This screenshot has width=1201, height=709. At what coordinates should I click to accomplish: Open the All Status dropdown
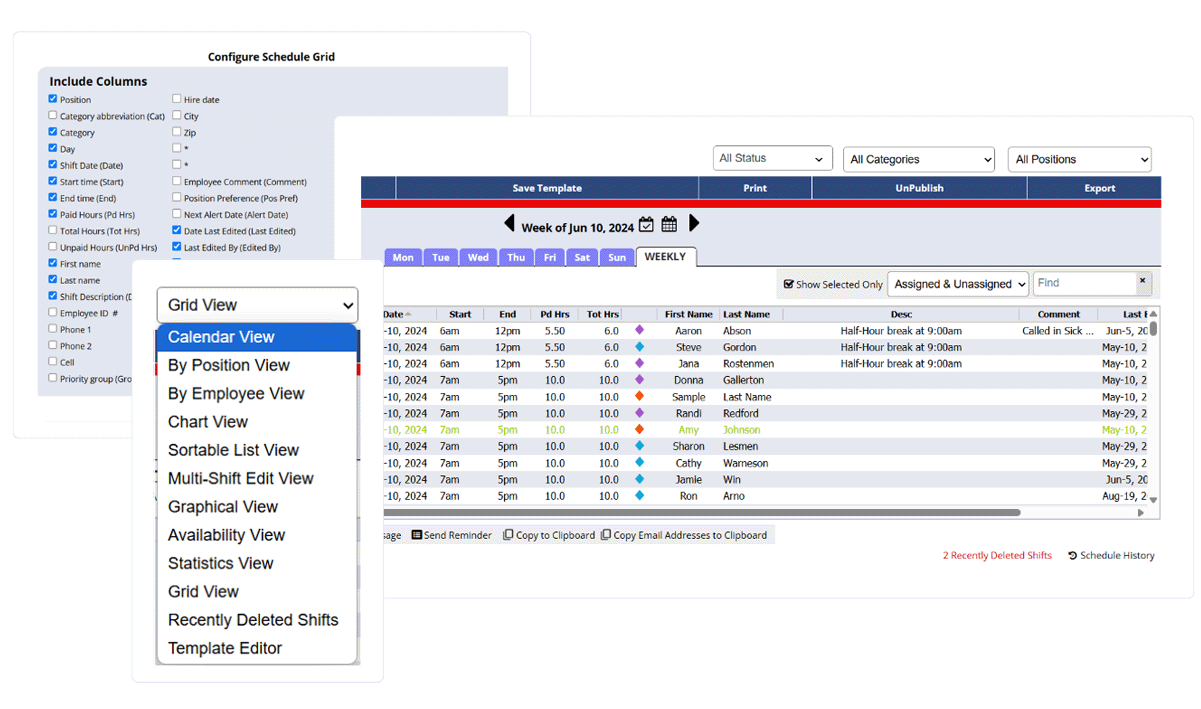(772, 158)
